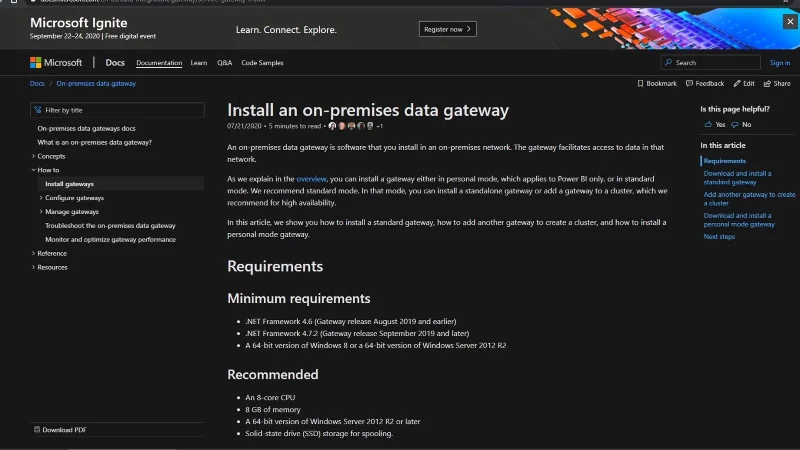Go to Add another gateway to create a cluster
Viewport: 800px width, 450px height.
click(x=749, y=198)
